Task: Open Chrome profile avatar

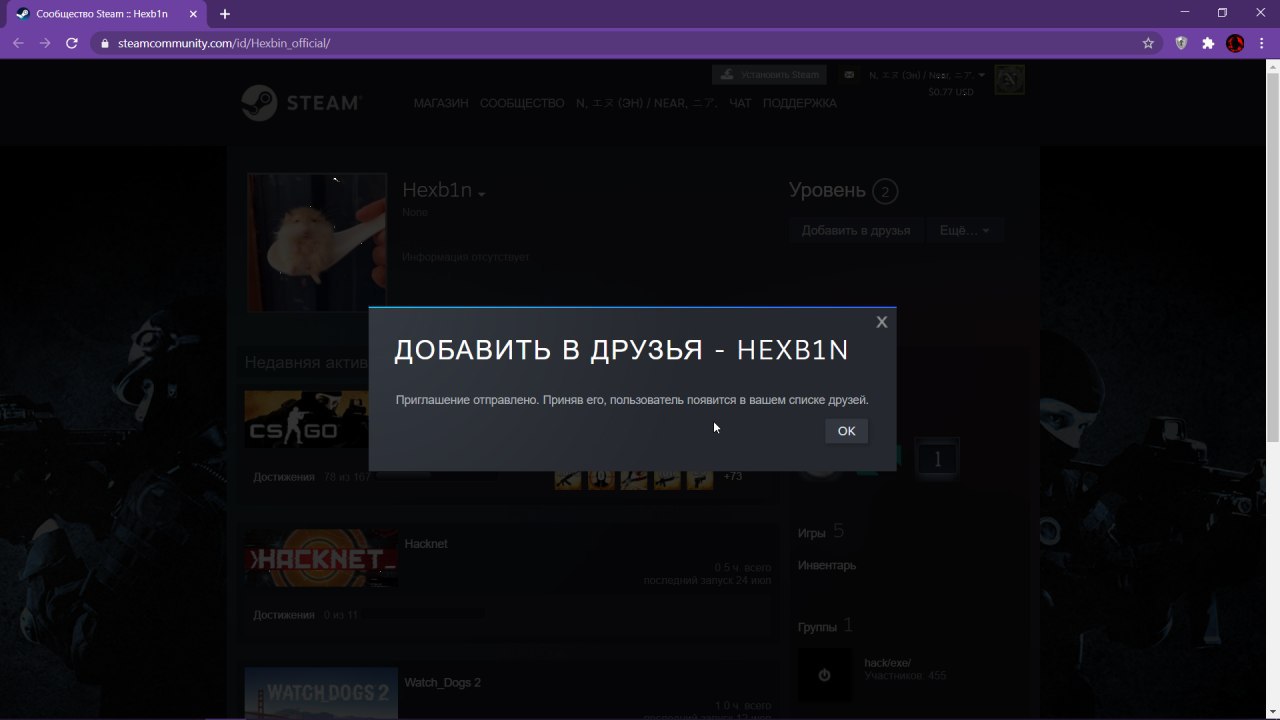Action: tap(1235, 43)
